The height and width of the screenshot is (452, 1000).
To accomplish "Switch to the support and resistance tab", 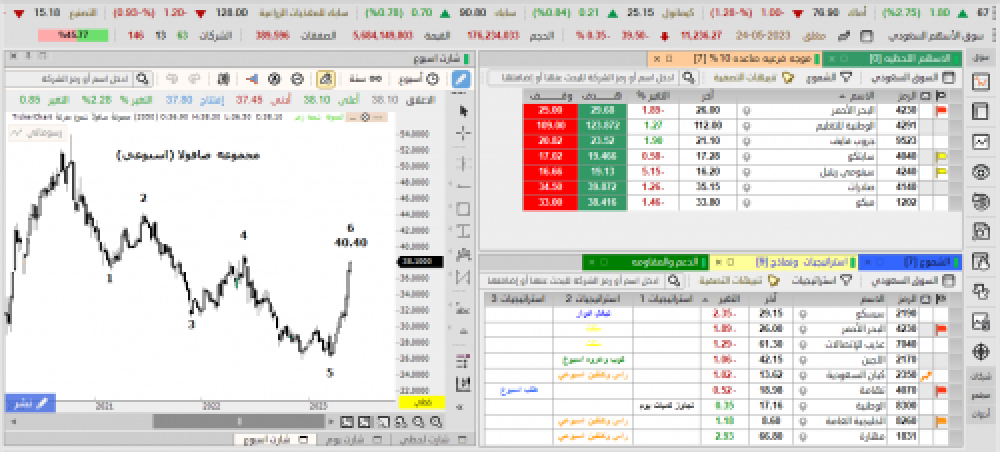I will (x=666, y=262).
